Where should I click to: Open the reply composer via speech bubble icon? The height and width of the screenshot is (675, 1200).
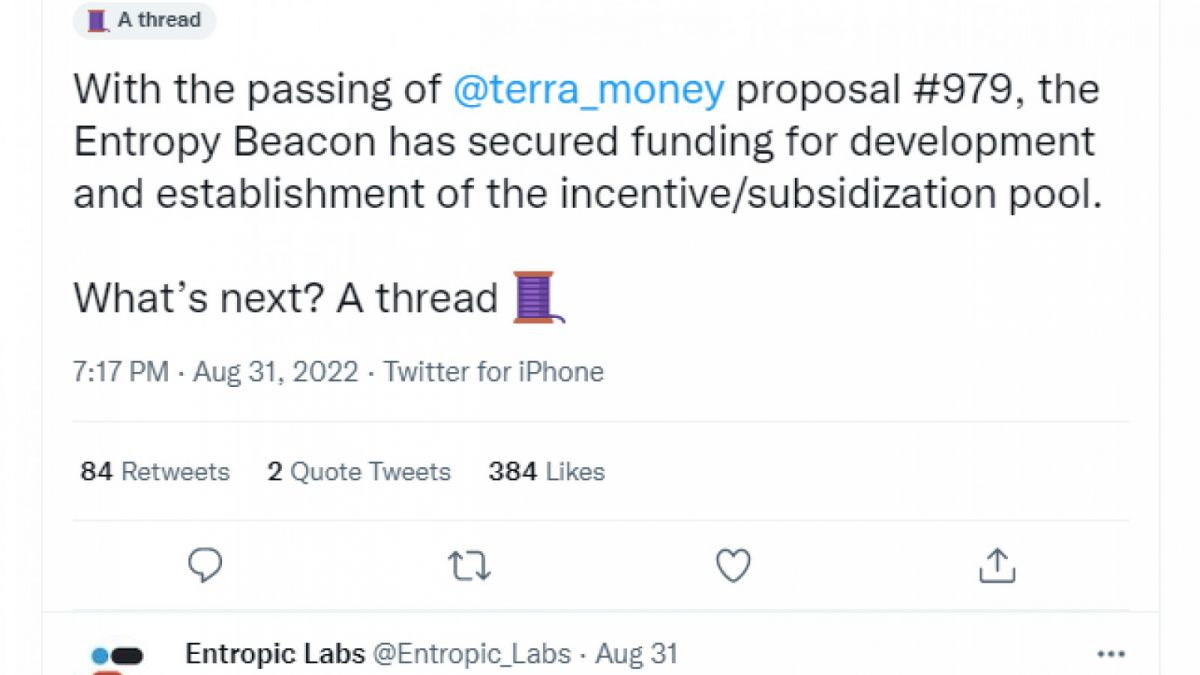pyautogui.click(x=204, y=565)
